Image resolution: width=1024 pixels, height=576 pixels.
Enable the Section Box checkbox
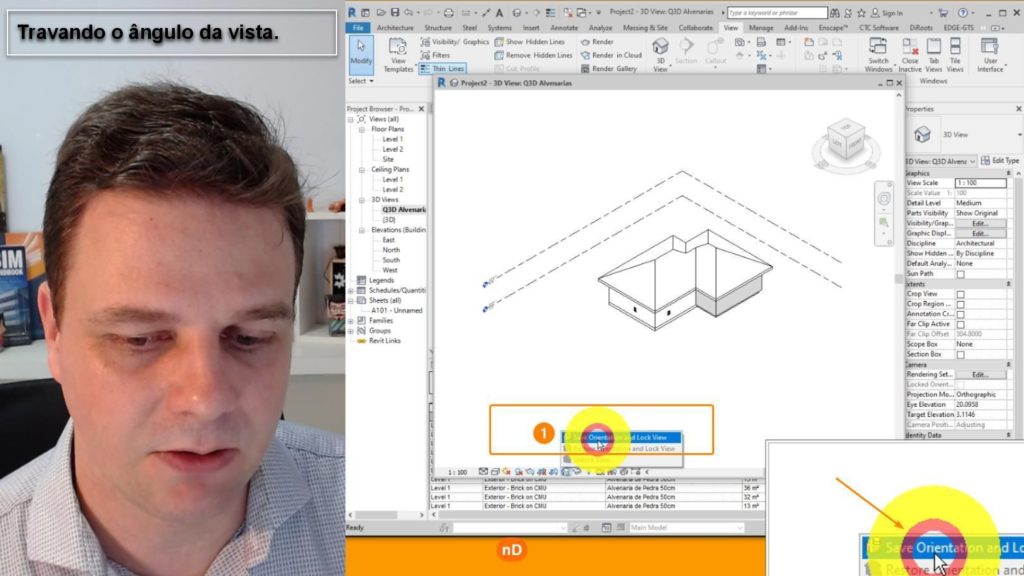click(961, 354)
